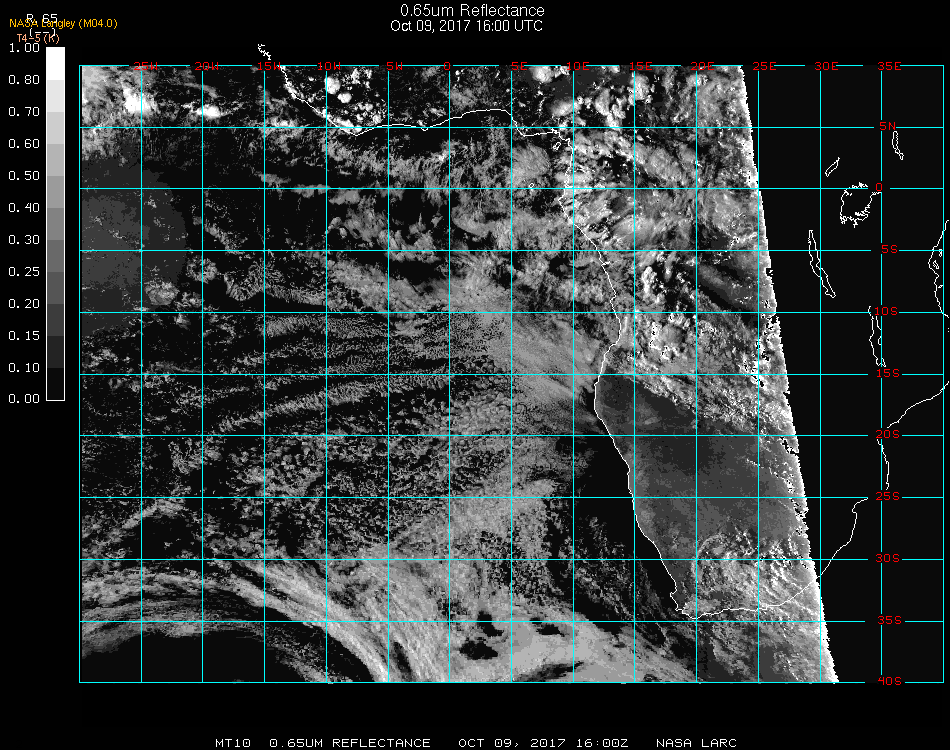This screenshot has width=950, height=750.
Task: Click the 20S latitude label
Action: (x=888, y=435)
